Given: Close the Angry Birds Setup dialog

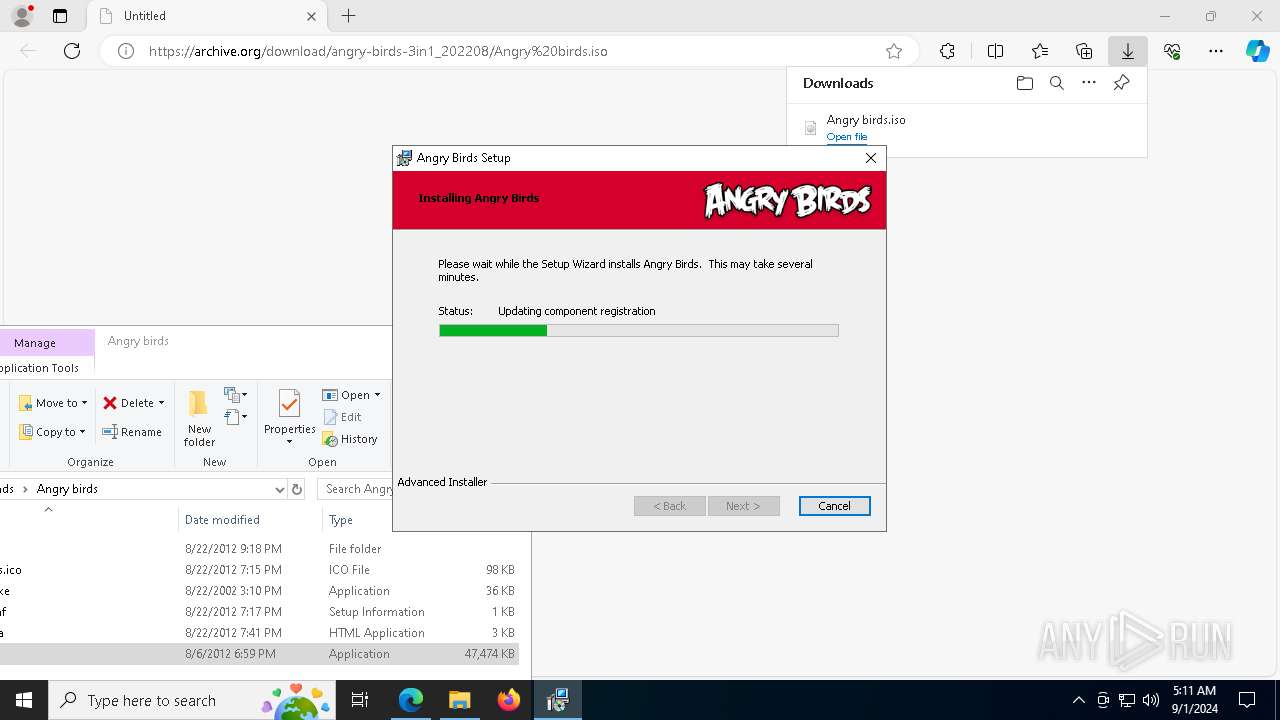Looking at the screenshot, I should [x=870, y=158].
